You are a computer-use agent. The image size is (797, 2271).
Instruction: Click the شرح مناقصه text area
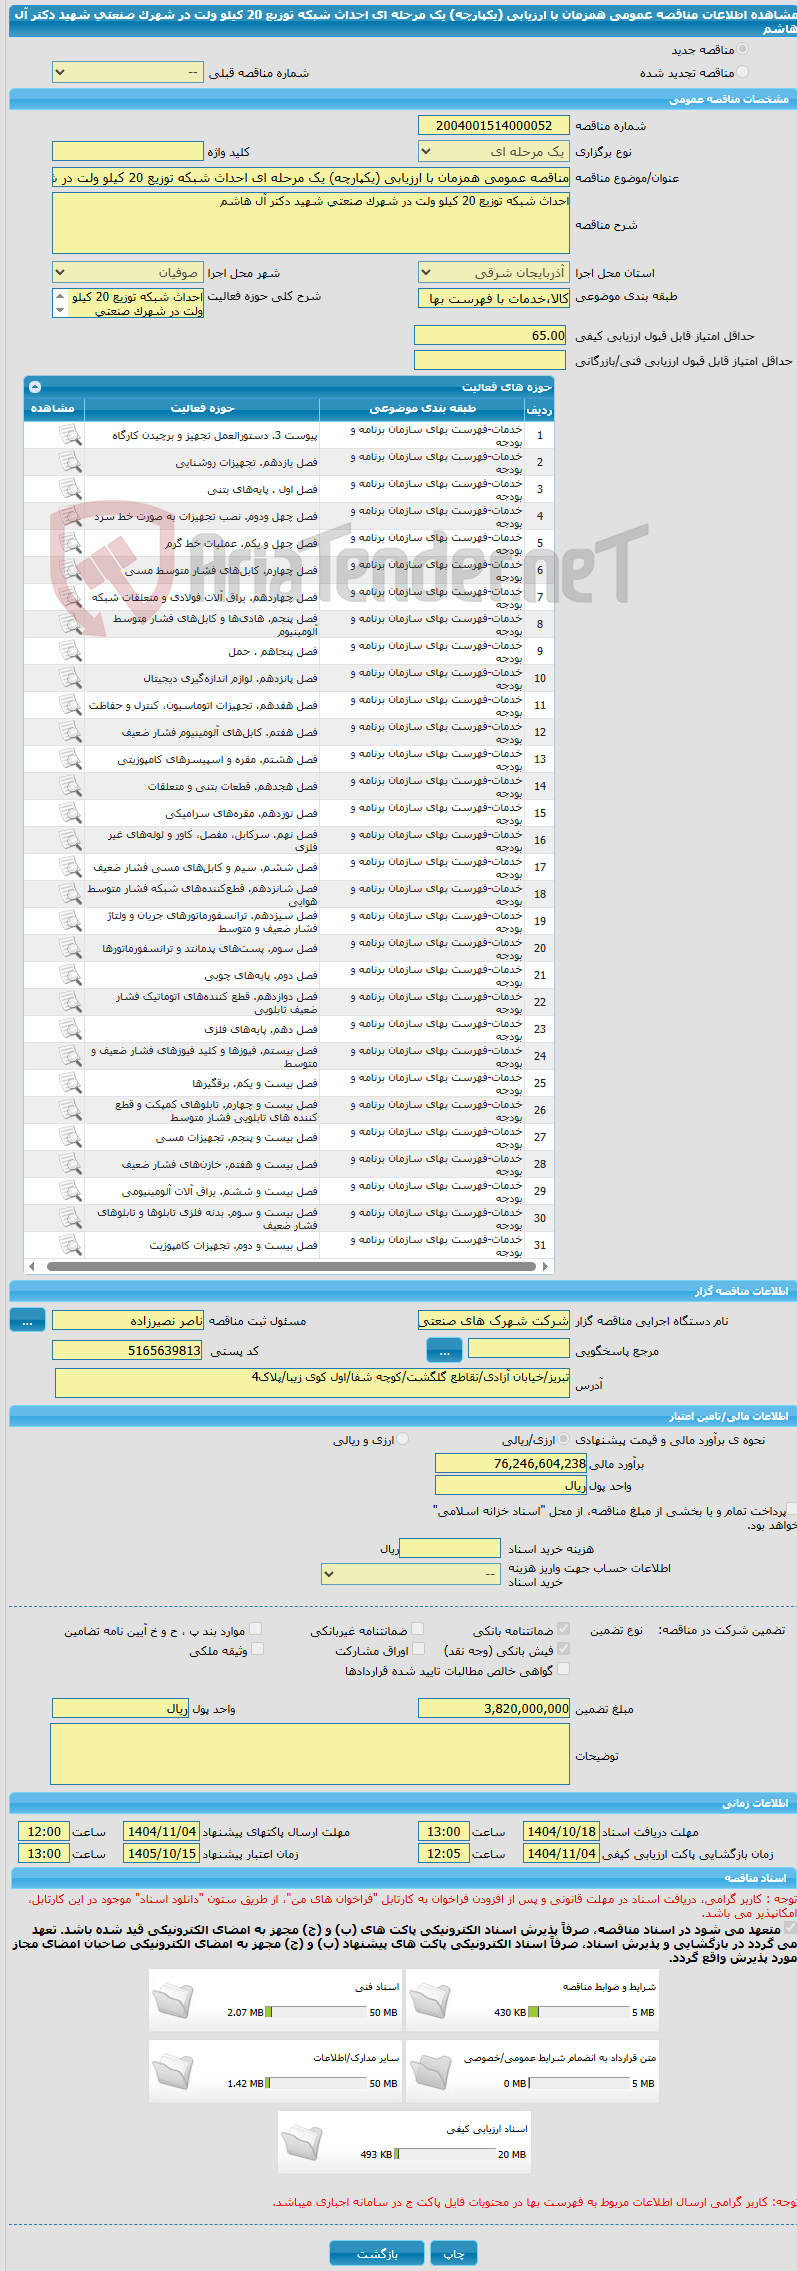point(310,223)
